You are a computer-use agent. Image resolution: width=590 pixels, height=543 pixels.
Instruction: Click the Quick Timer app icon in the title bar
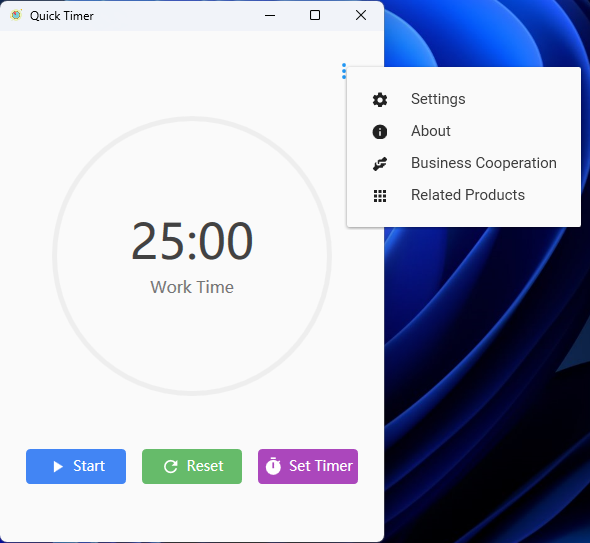[16, 15]
